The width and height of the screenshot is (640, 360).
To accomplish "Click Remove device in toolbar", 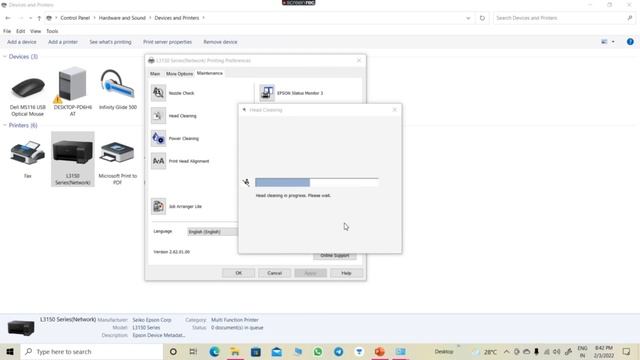I will point(220,42).
